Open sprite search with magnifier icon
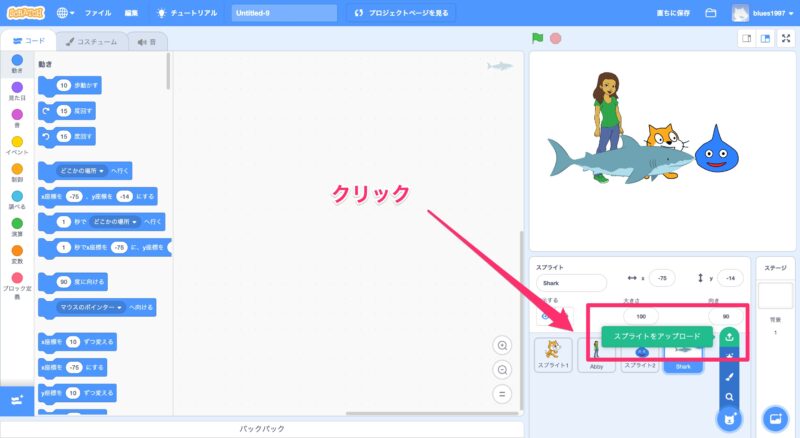The width and height of the screenshot is (800, 438). (x=730, y=396)
